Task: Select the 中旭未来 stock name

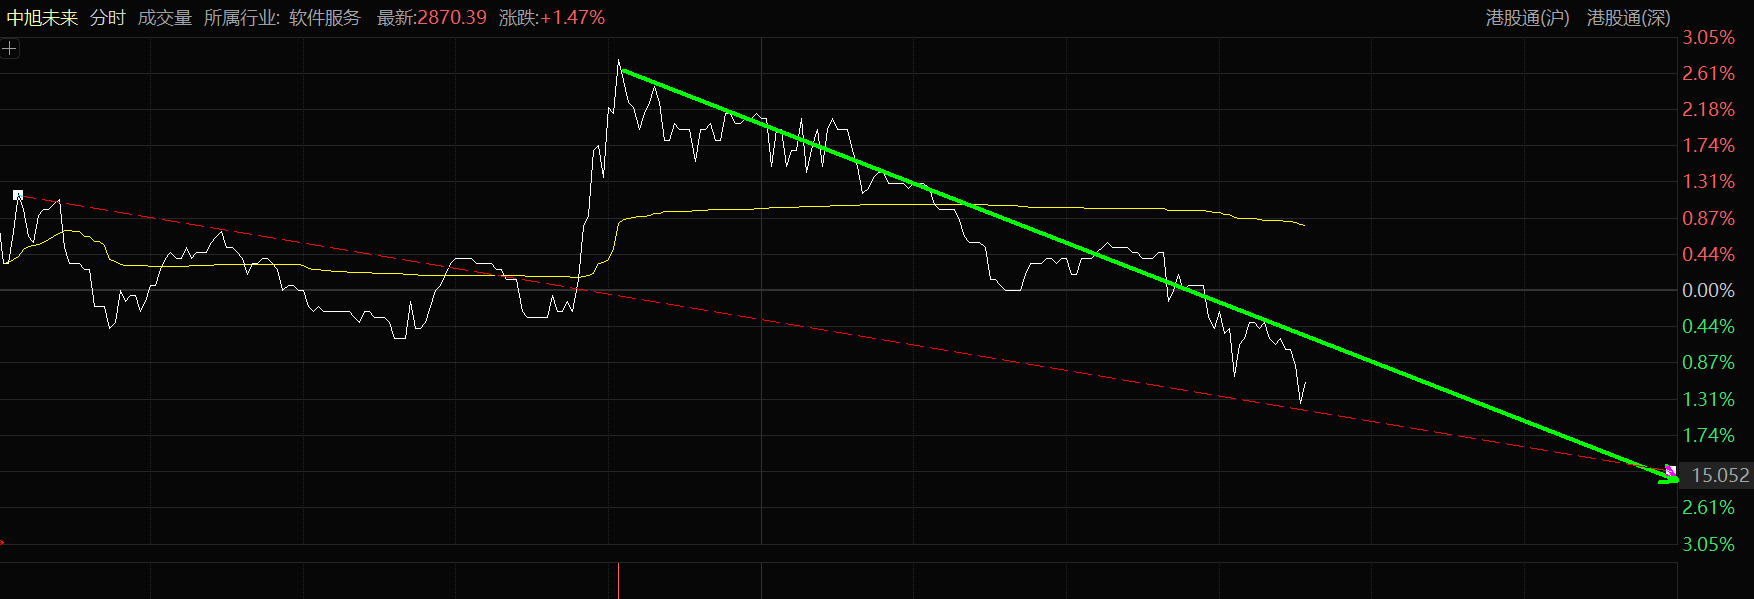Action: (42, 18)
